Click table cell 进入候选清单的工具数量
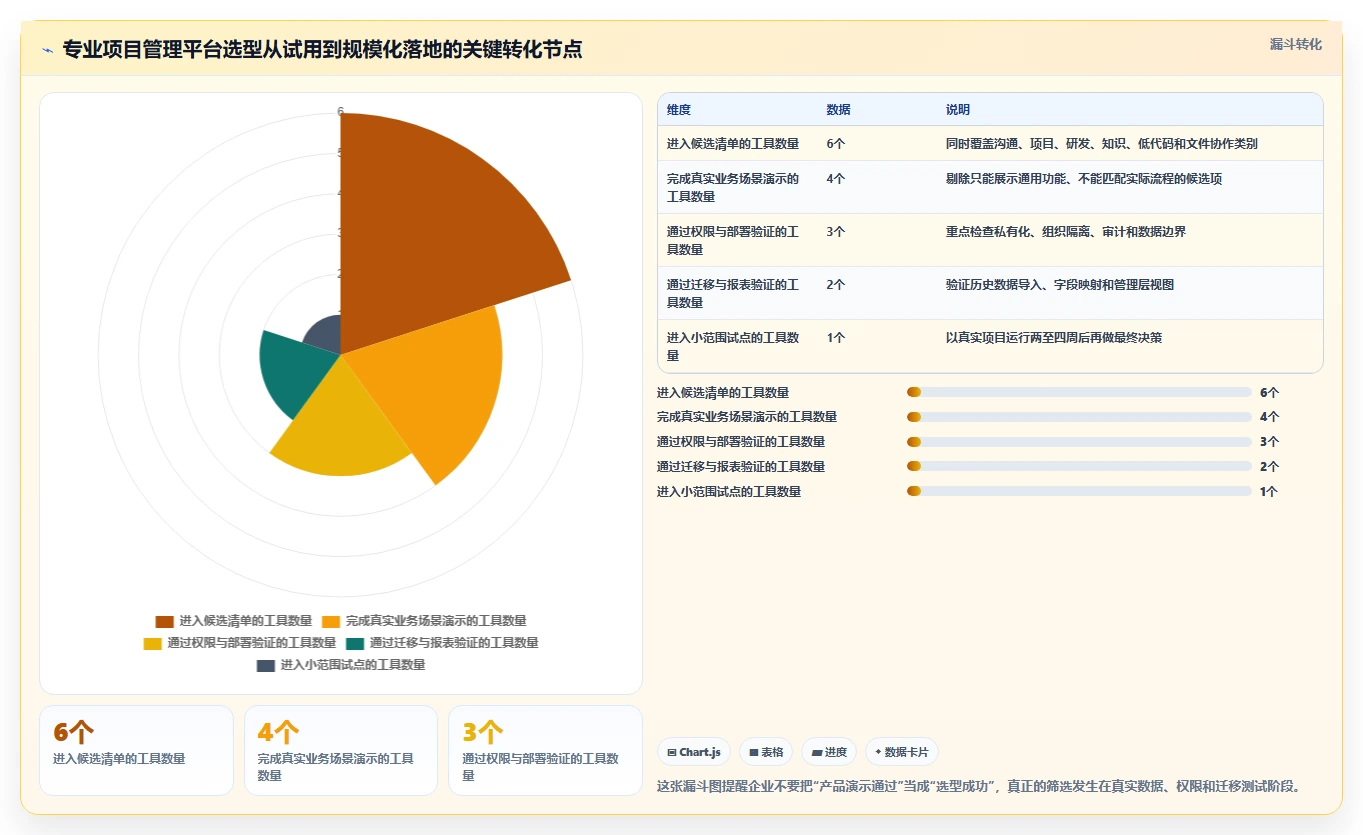 coord(733,144)
